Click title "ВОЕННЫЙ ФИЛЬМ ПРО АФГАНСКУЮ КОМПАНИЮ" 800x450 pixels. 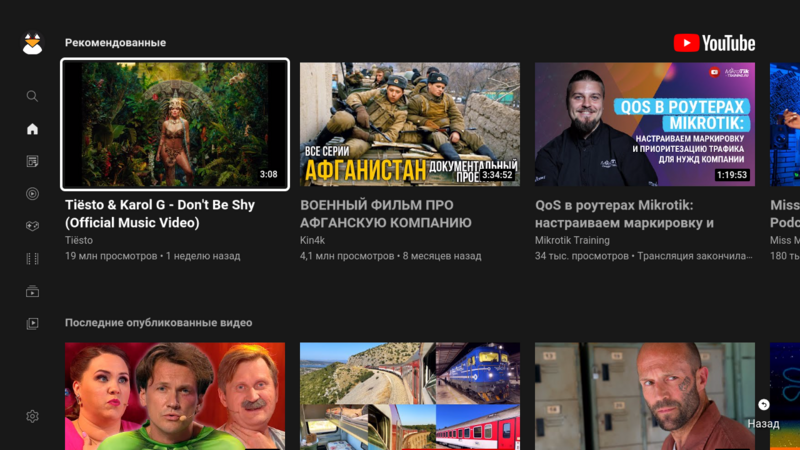click(386, 214)
